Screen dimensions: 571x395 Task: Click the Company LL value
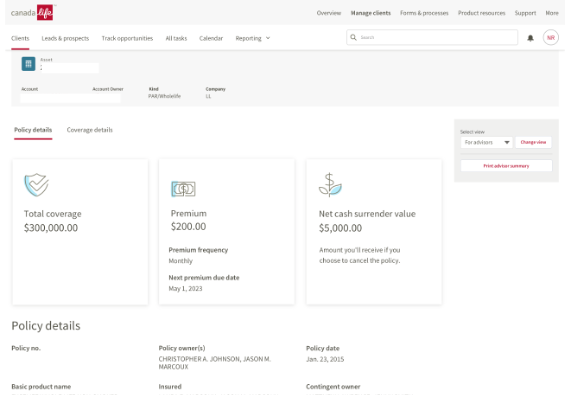tap(208, 96)
